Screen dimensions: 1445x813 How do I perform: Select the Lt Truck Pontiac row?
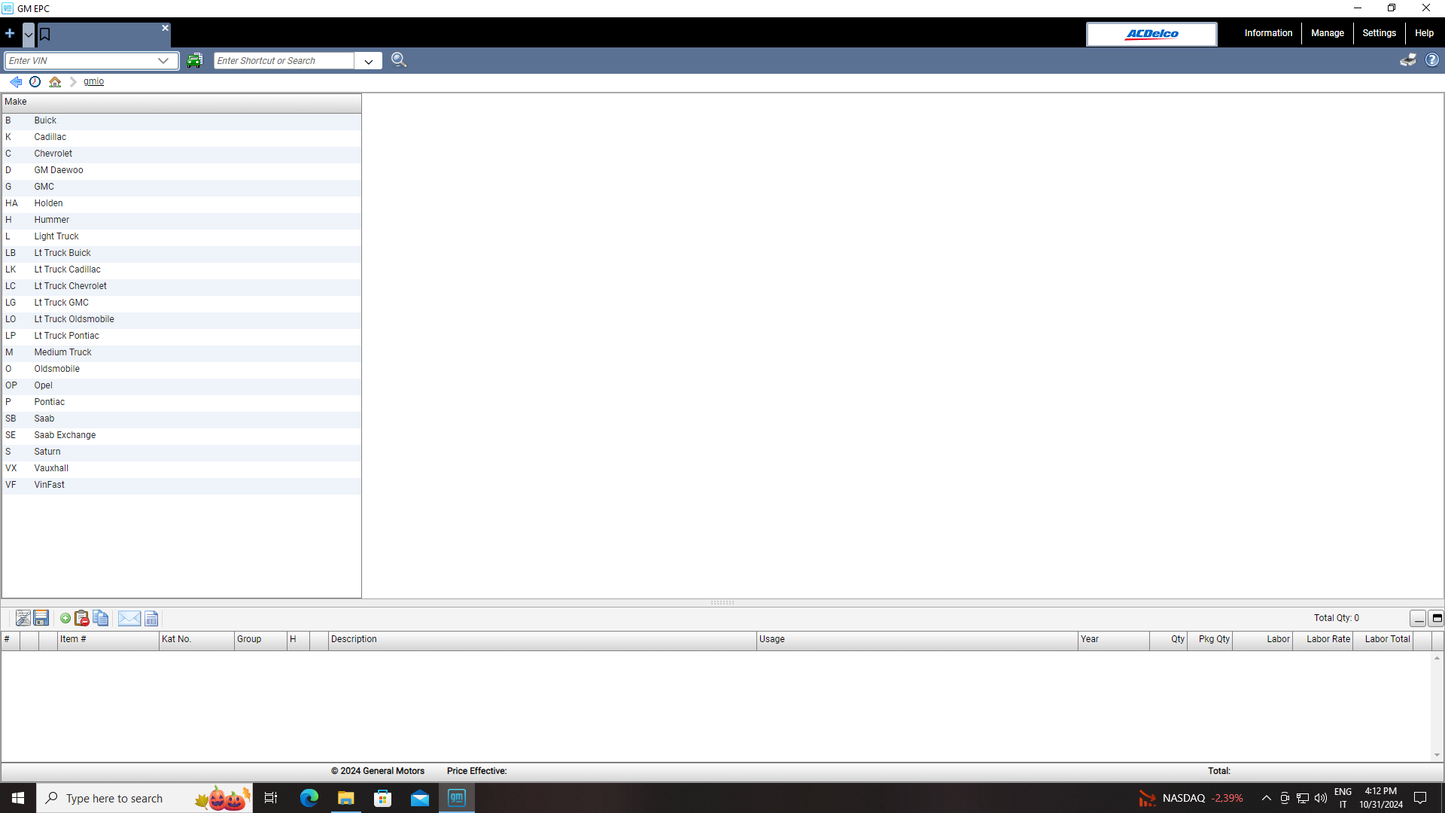[181, 336]
